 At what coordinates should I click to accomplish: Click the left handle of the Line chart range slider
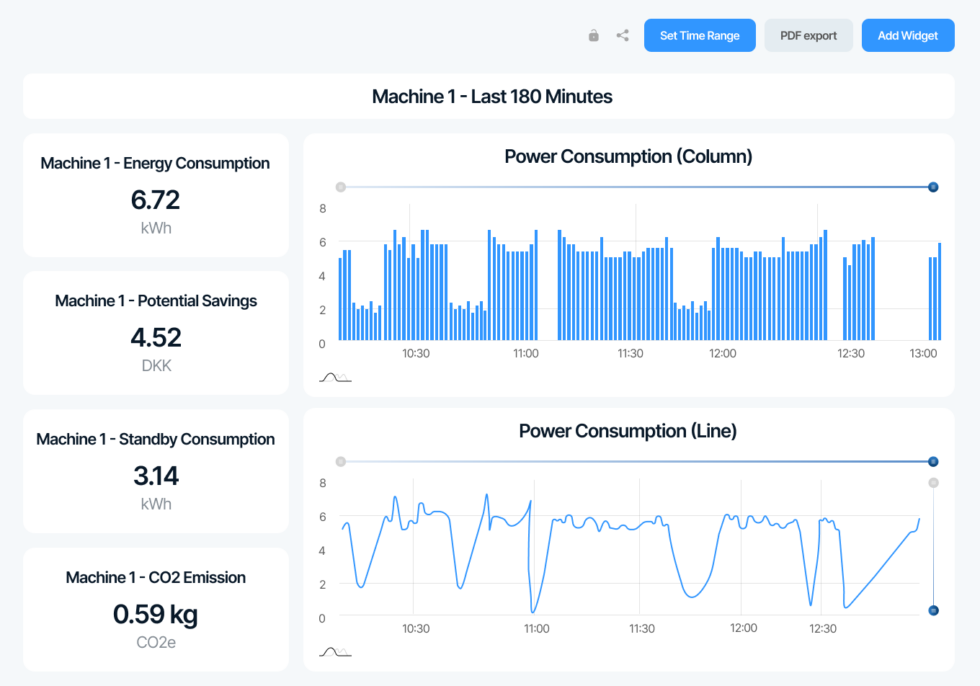pyautogui.click(x=341, y=461)
